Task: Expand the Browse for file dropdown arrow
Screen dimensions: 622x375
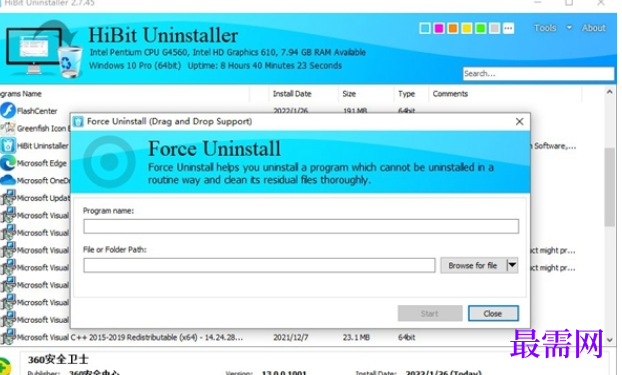Action: point(512,265)
